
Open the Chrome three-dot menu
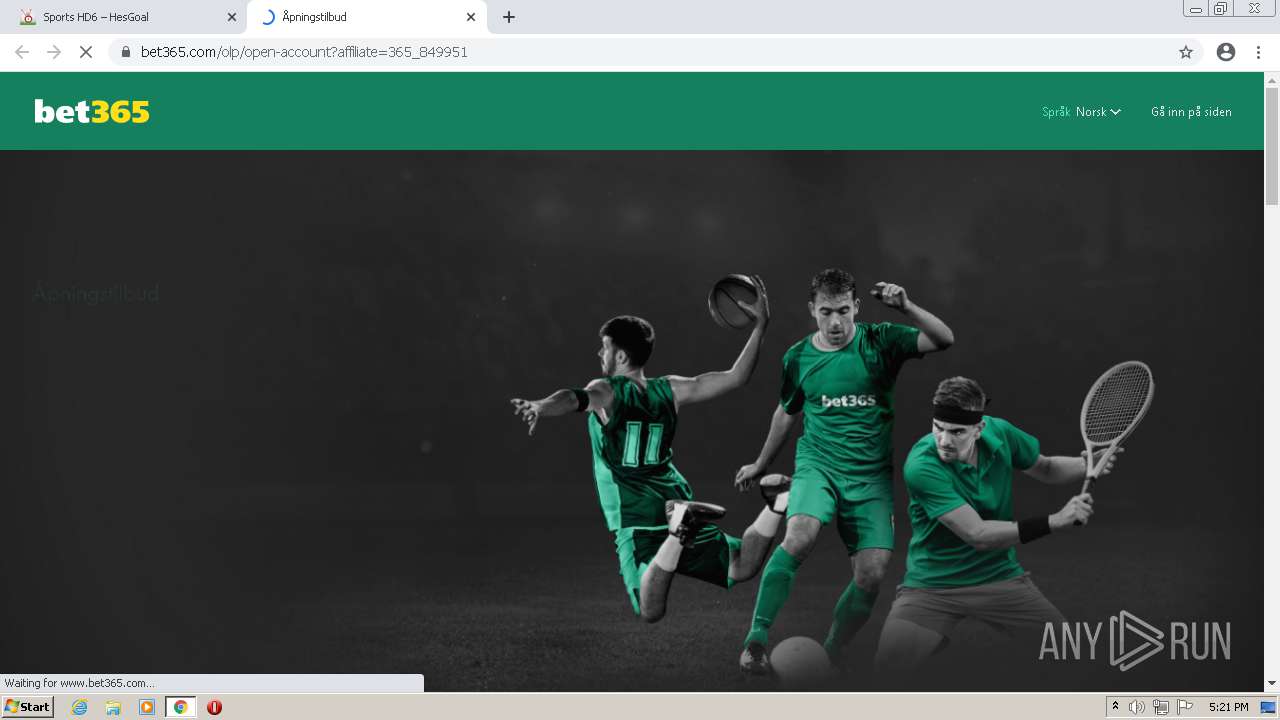1258,52
